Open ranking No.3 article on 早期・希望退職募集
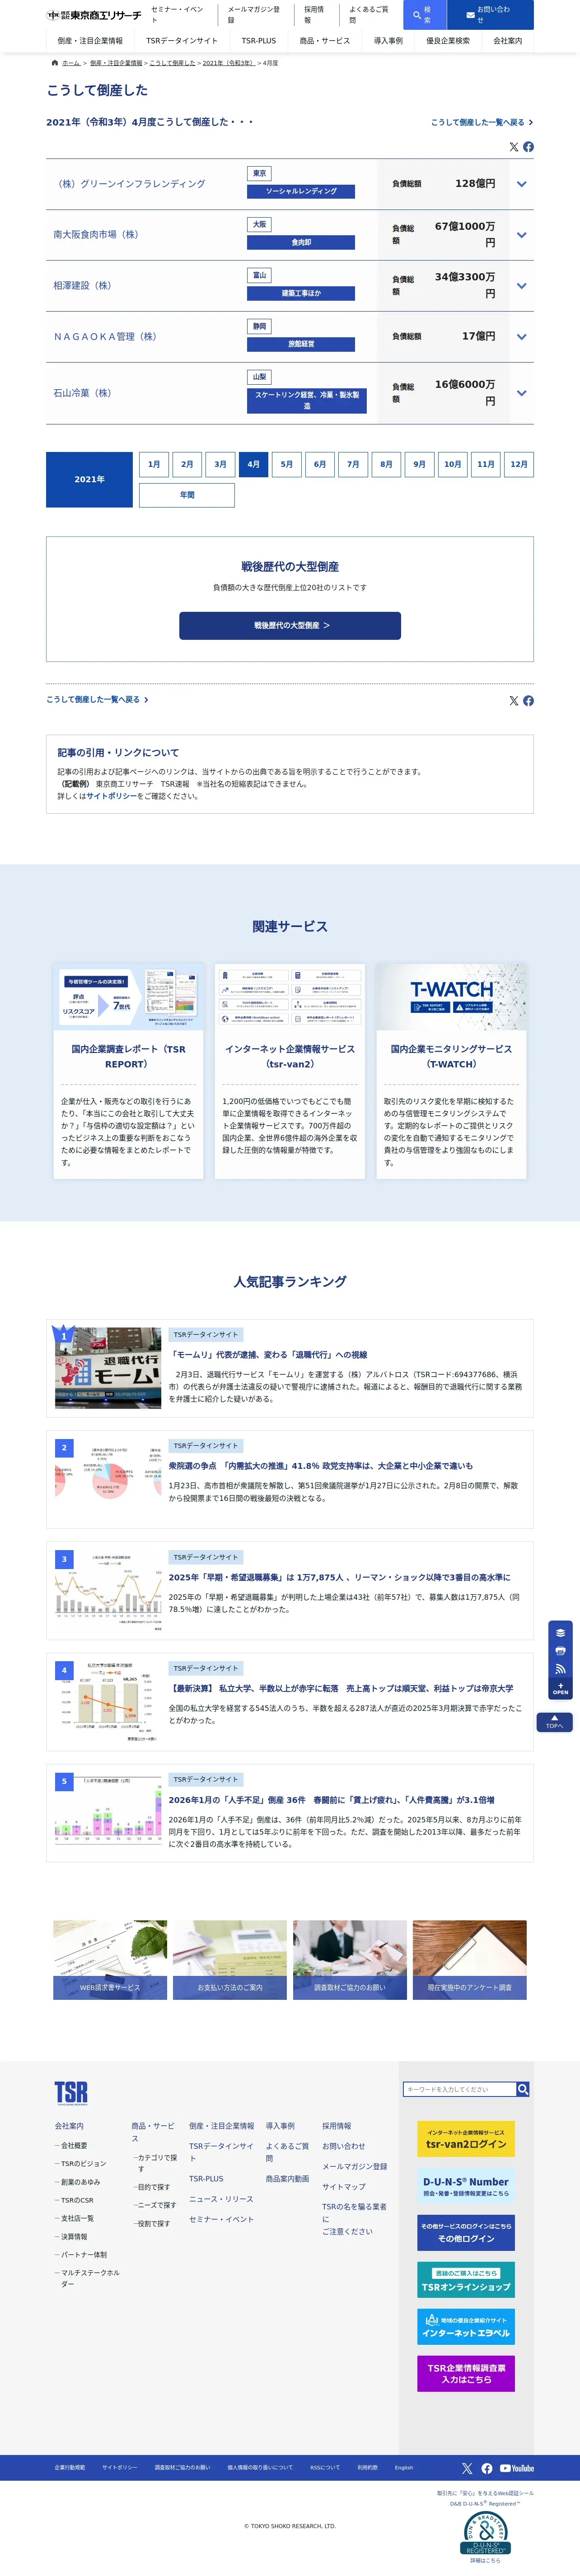The width and height of the screenshot is (580, 2576). (290, 1591)
